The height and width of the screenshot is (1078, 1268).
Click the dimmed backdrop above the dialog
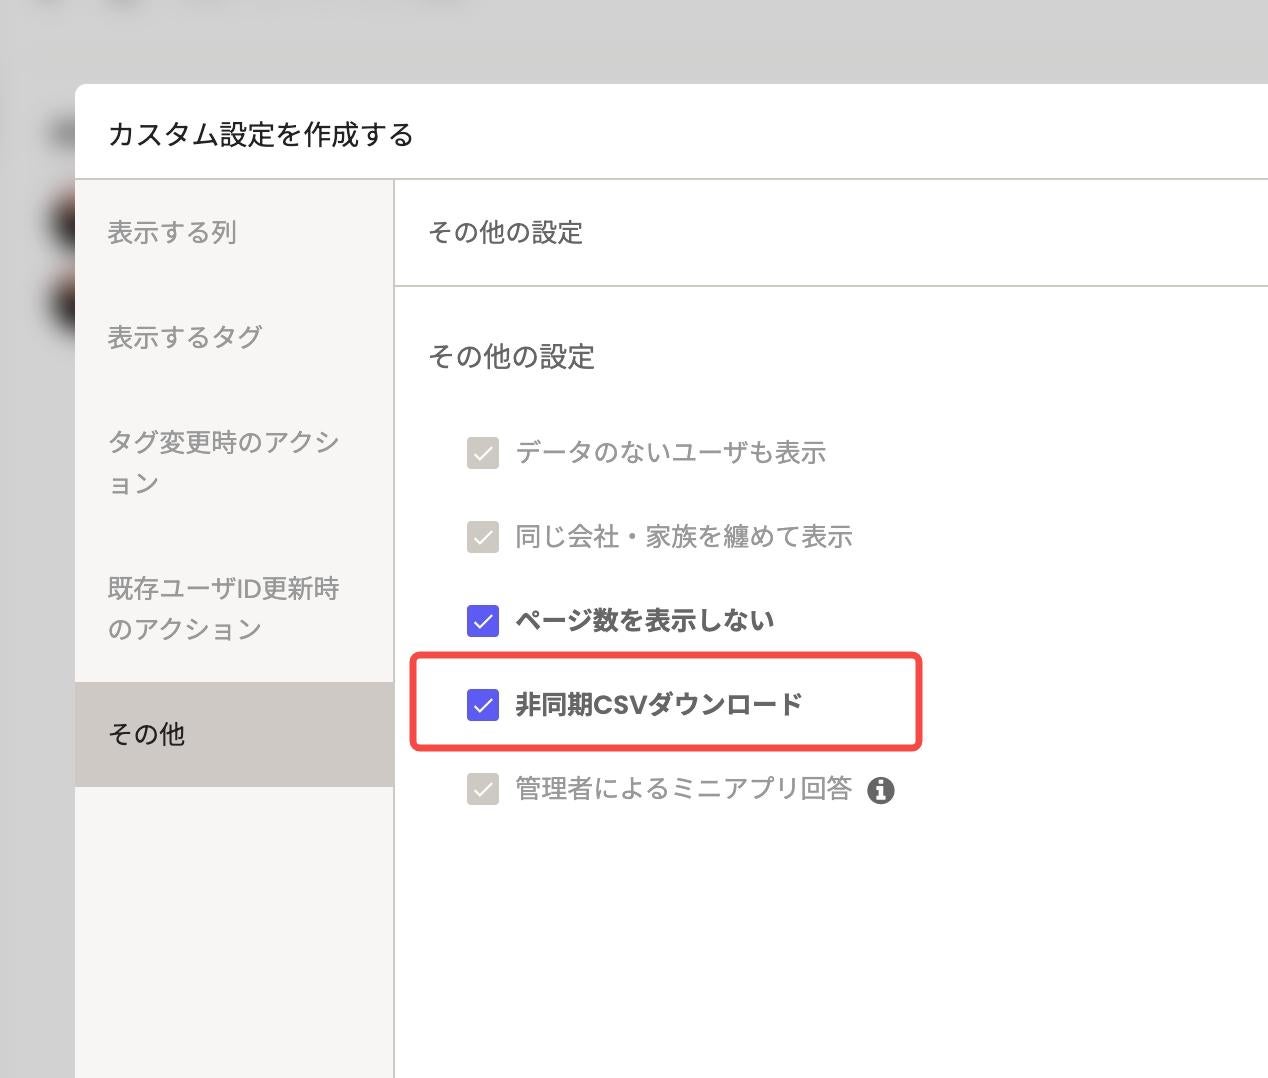pyautogui.click(x=700, y=40)
